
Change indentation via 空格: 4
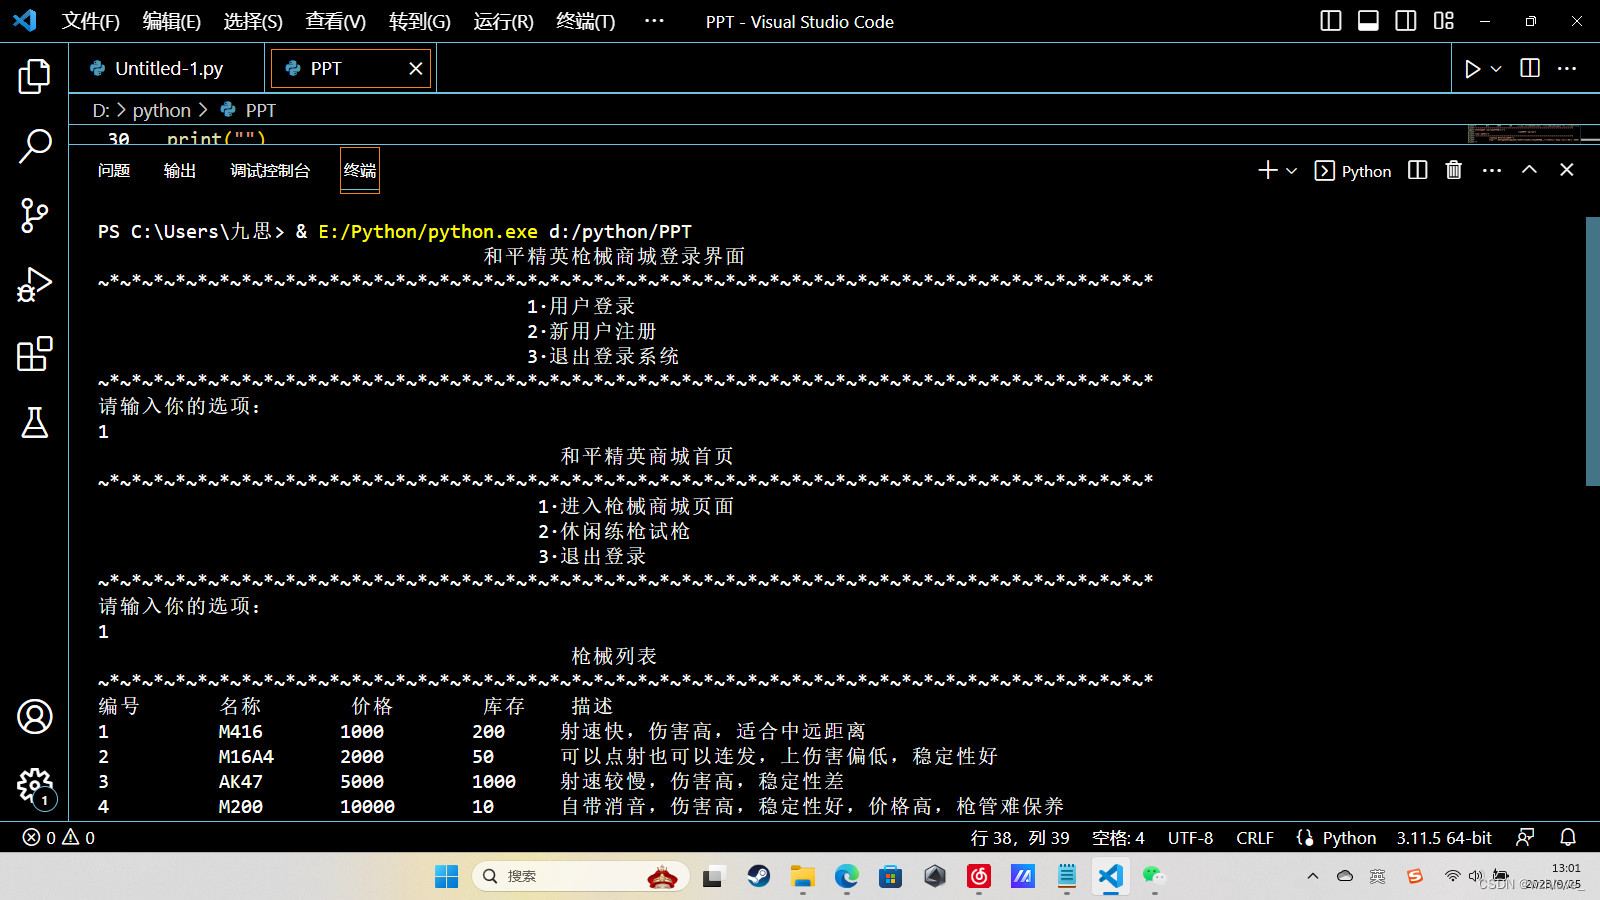pos(1118,838)
